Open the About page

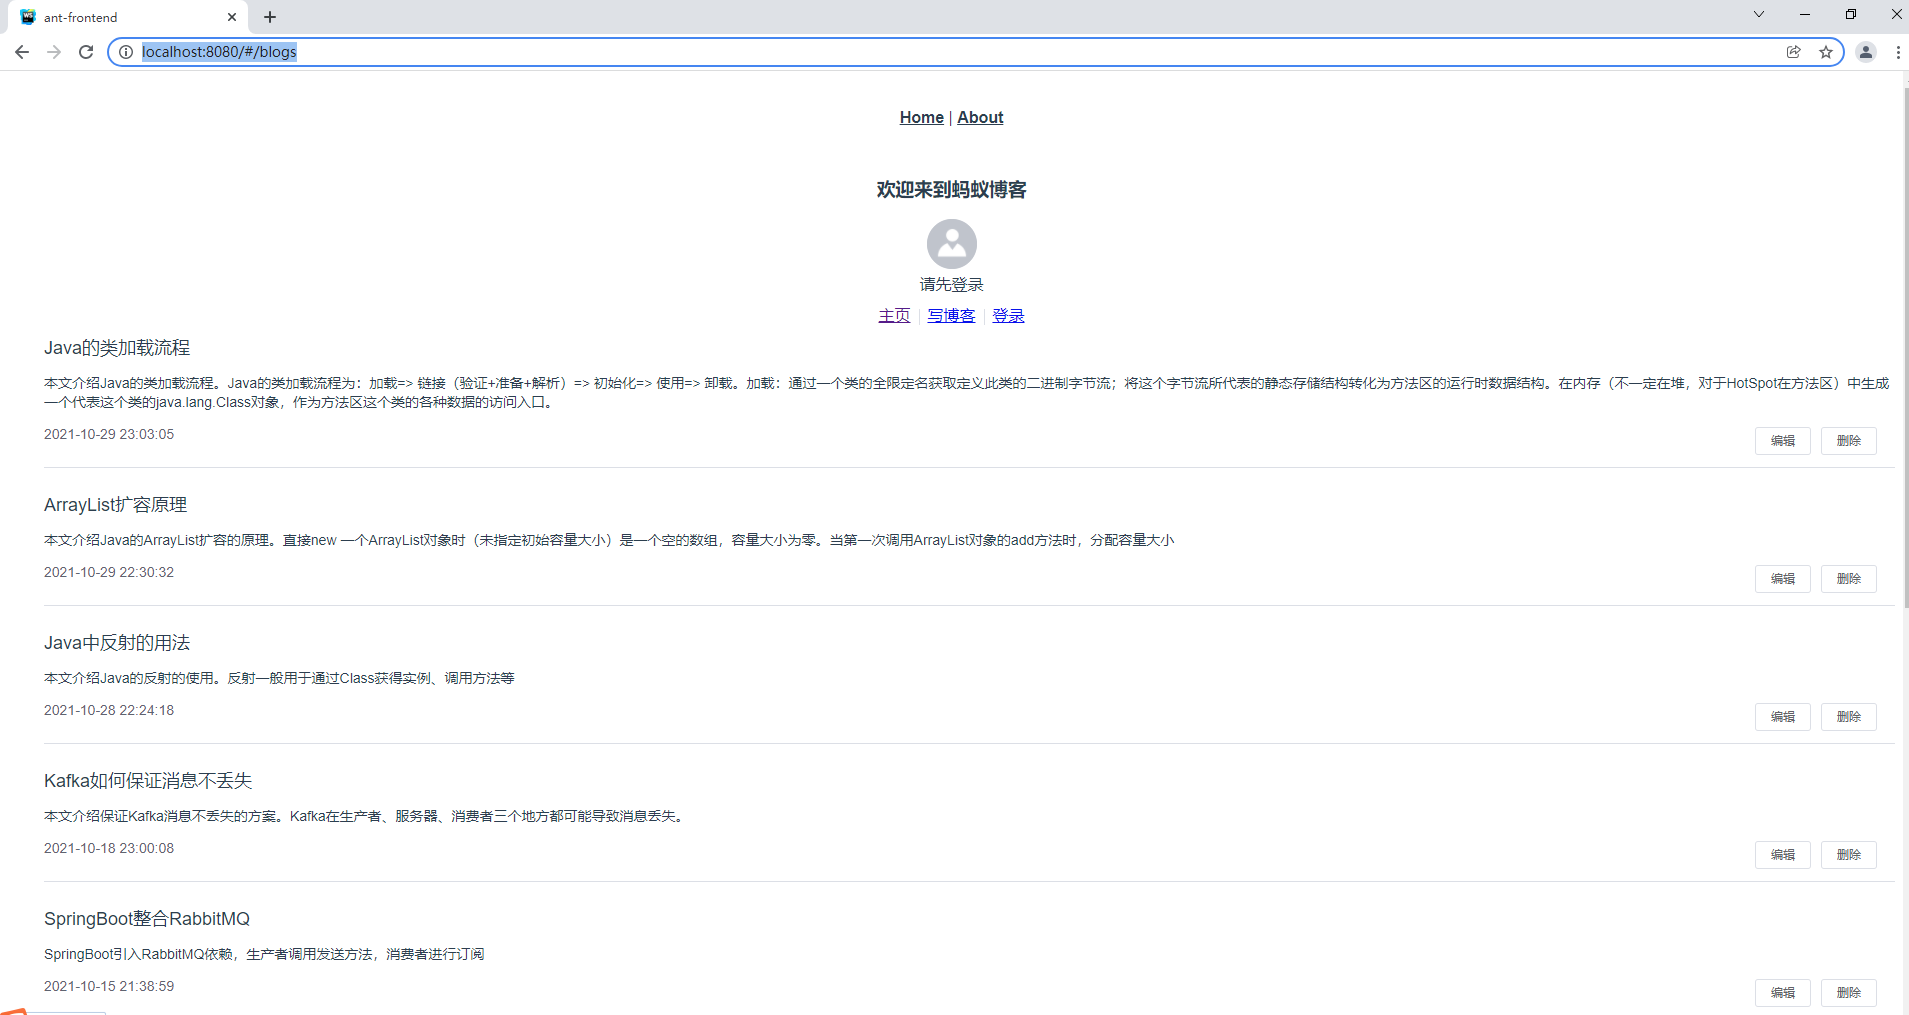979,117
